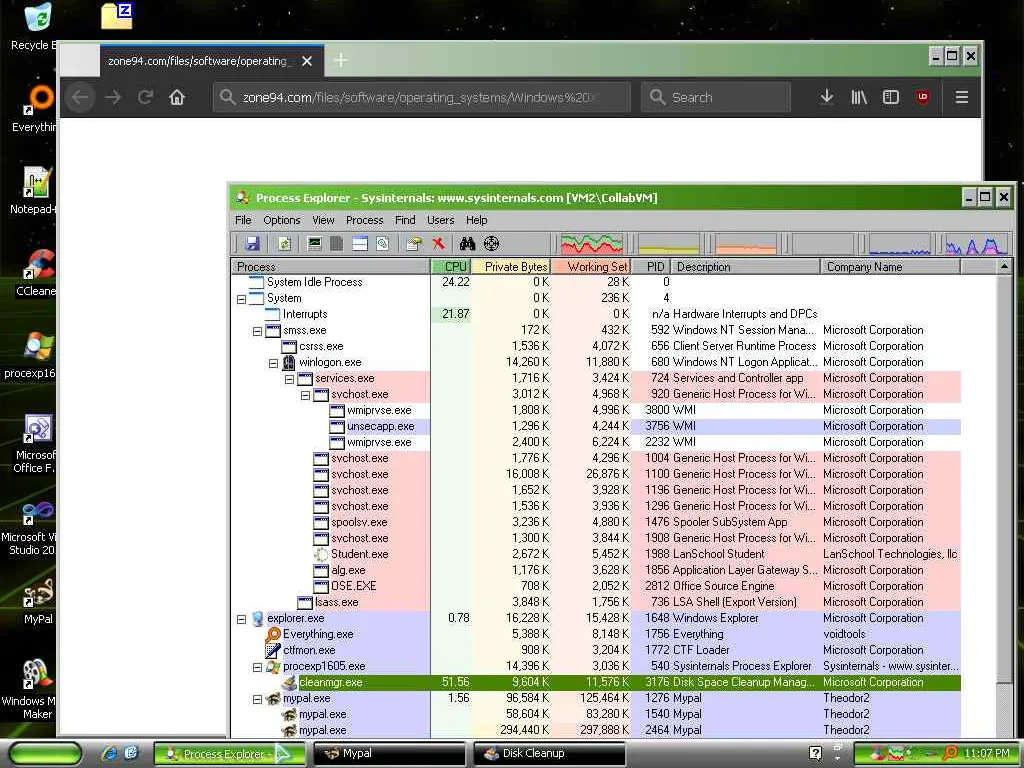The height and width of the screenshot is (768, 1024).
Task: Click the CPU usage history mini graph
Action: click(592, 244)
